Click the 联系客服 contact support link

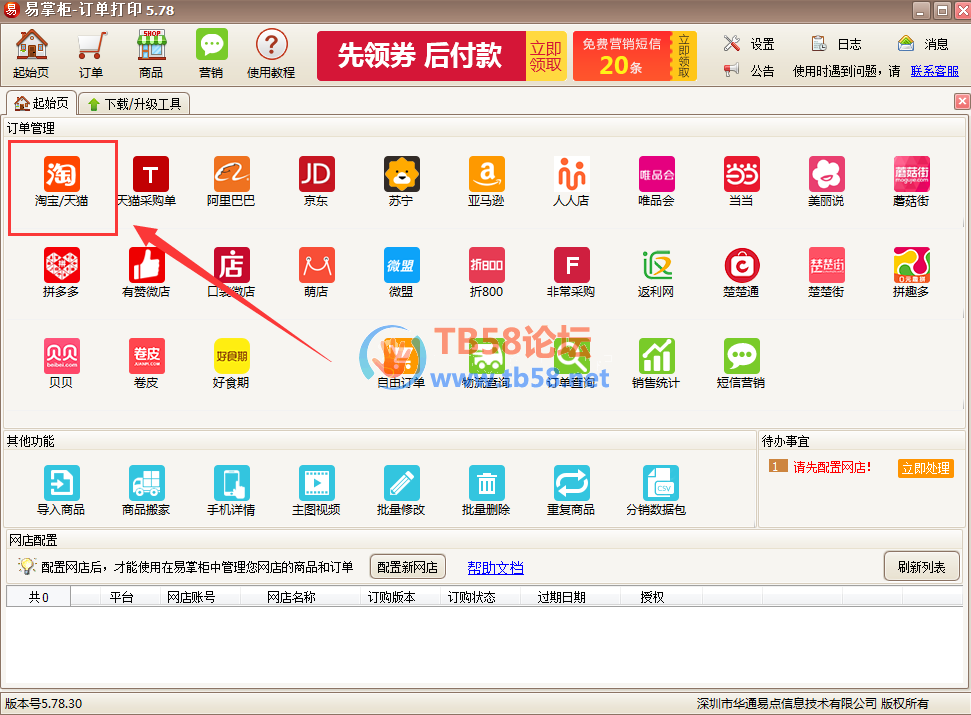934,71
